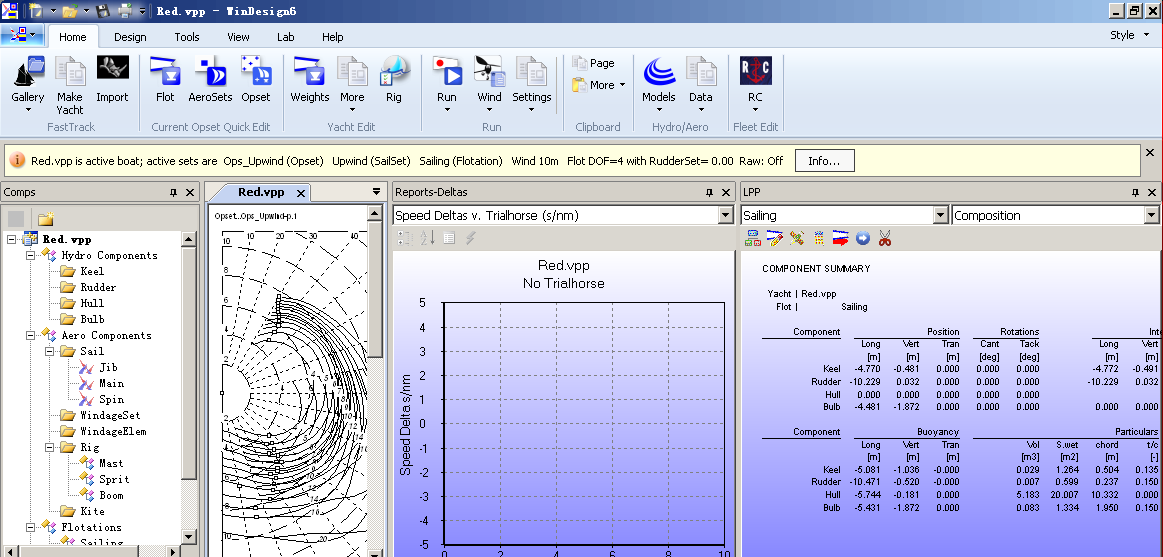
Task: Collapse the Aero Components tree node
Action: (30, 335)
